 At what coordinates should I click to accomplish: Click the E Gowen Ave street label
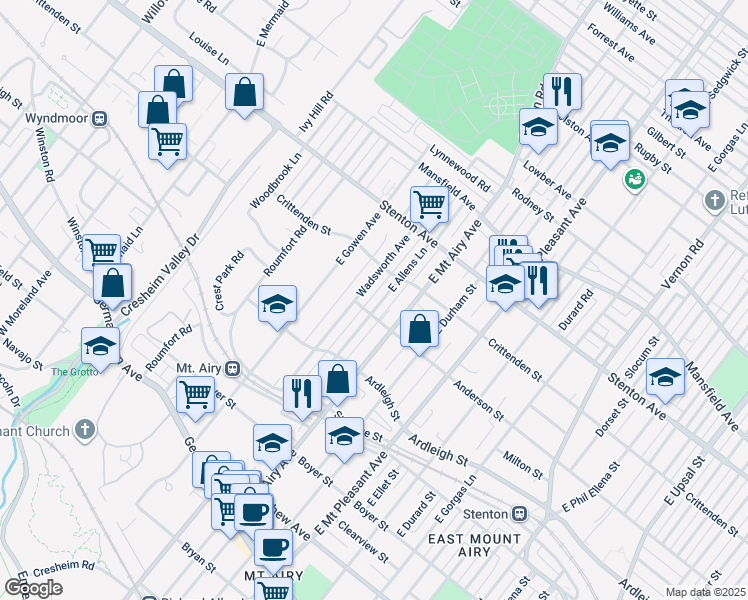(x=358, y=239)
